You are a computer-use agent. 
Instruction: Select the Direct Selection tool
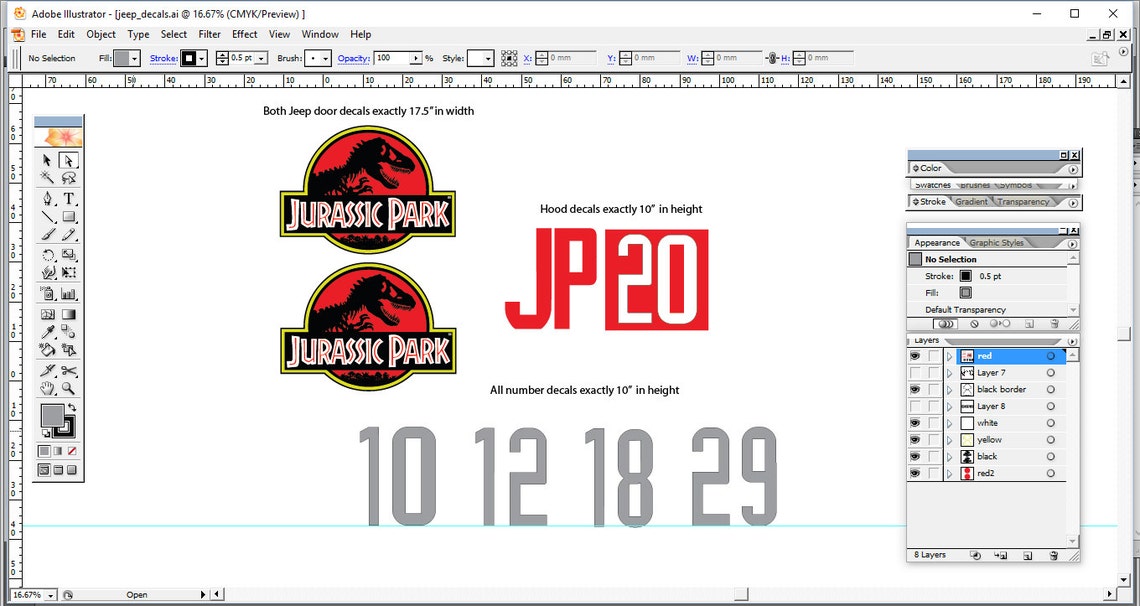point(68,160)
